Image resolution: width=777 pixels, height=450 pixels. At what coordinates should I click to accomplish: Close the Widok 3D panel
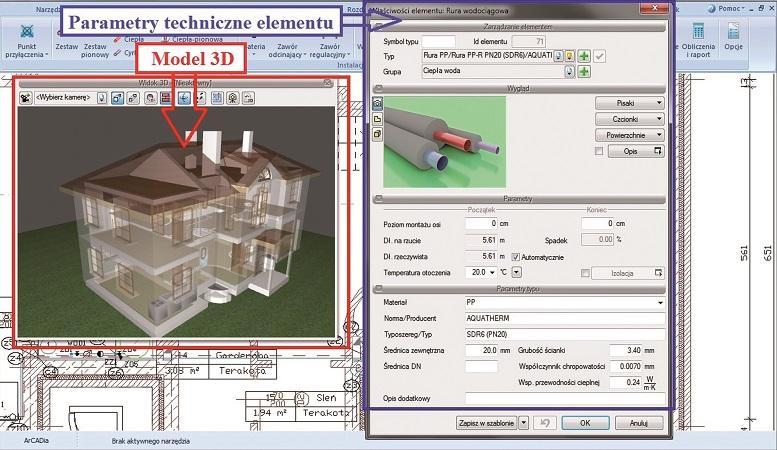[x=328, y=83]
